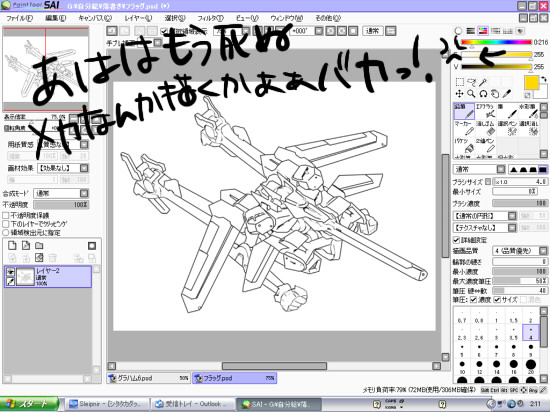Viewport: 550px width, 412px height.
Task: Adjust the 最大濃度筆圧 slider
Action: point(520,281)
